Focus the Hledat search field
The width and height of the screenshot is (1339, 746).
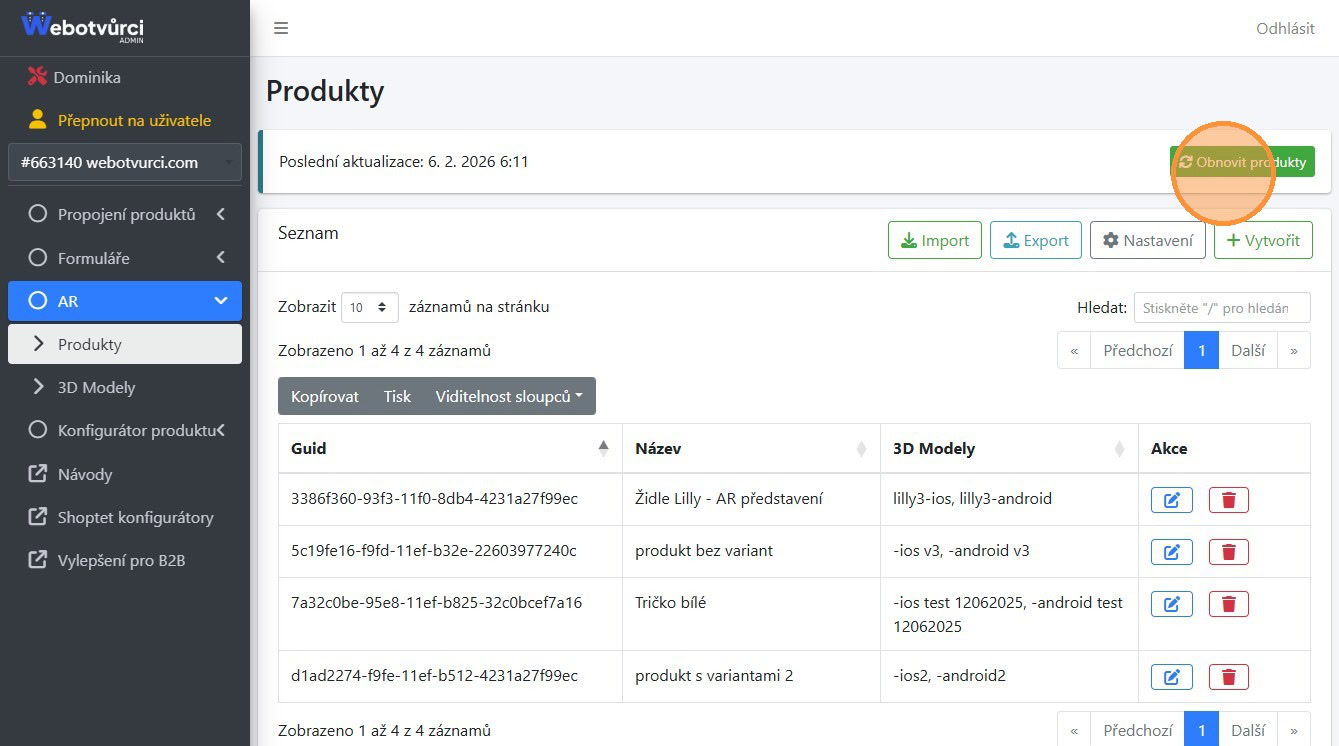tap(1222, 308)
